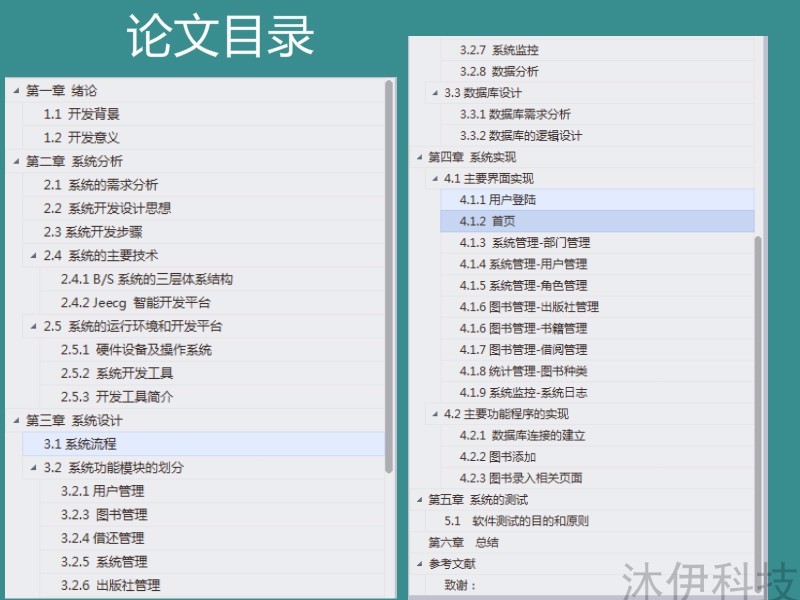The width and height of the screenshot is (800, 600).
Task: Collapse the 第二章 系统分析 node
Action: tap(16, 161)
